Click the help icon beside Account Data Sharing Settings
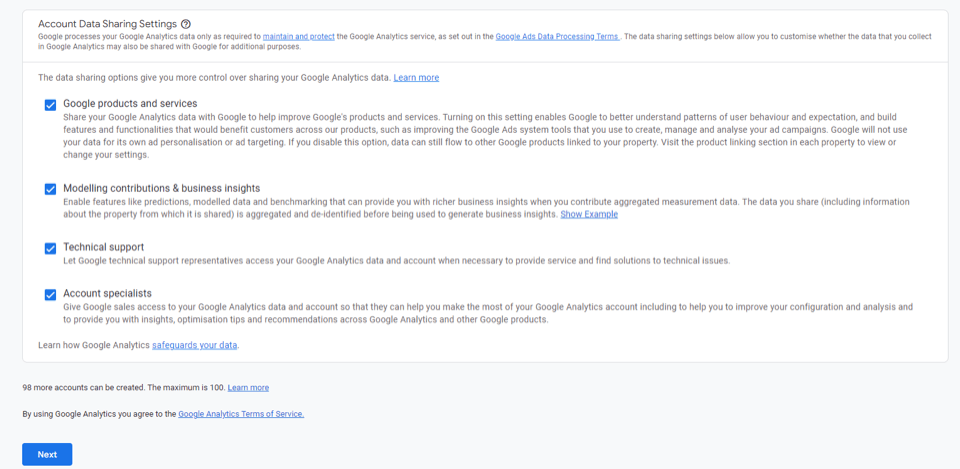 [186, 24]
